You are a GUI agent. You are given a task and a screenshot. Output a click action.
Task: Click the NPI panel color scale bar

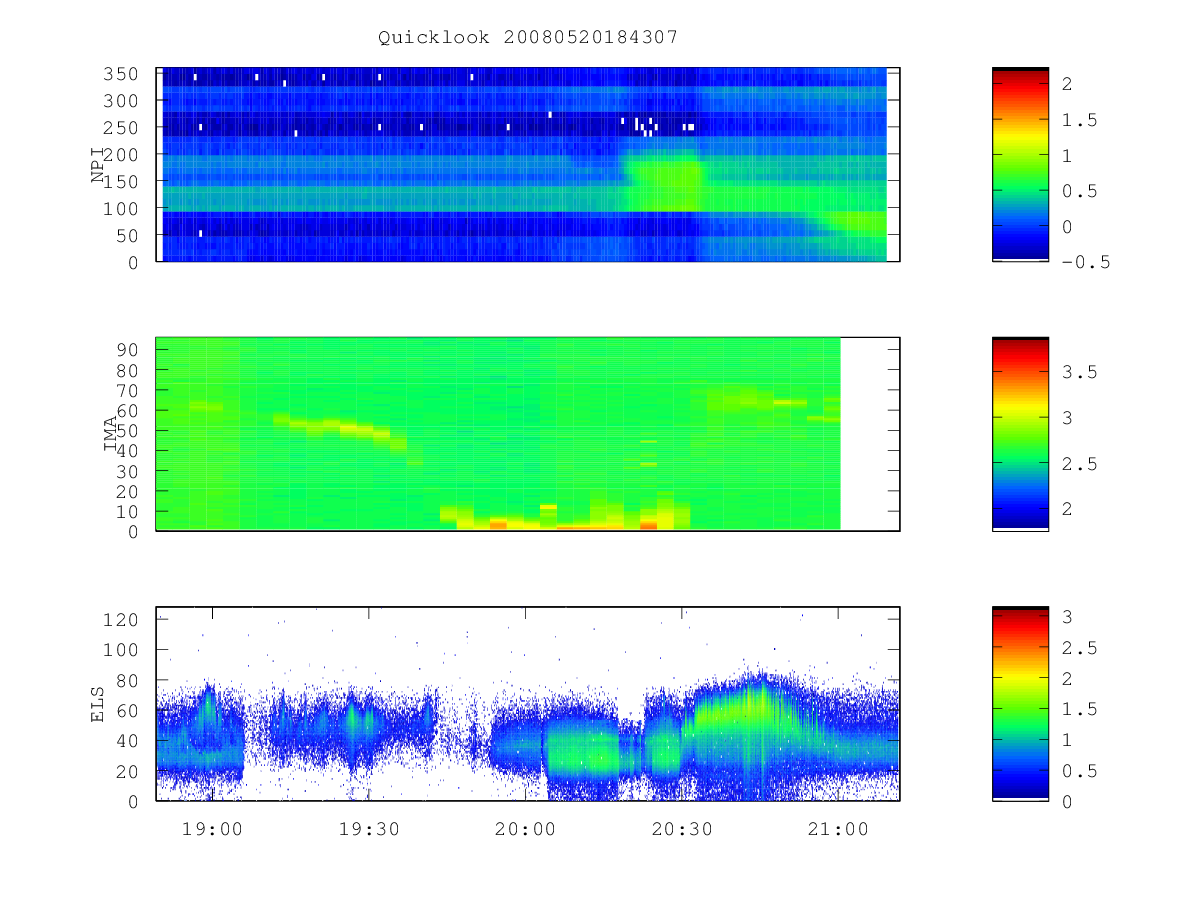(1020, 165)
